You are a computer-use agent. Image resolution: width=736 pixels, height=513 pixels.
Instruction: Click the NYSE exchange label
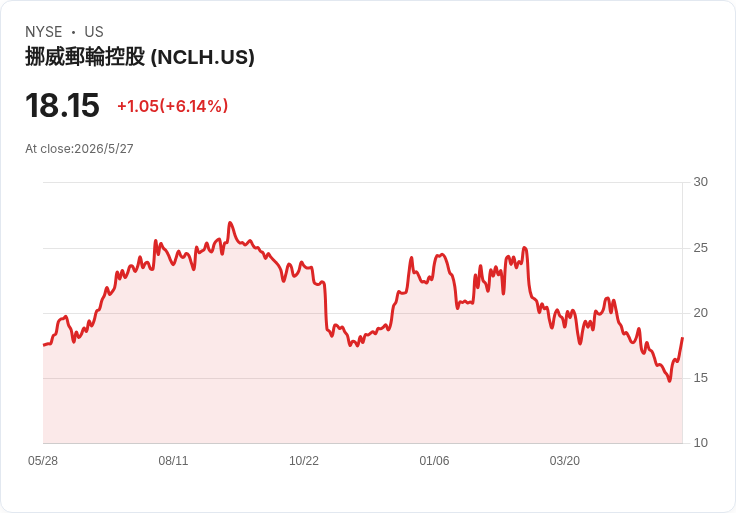[44, 32]
